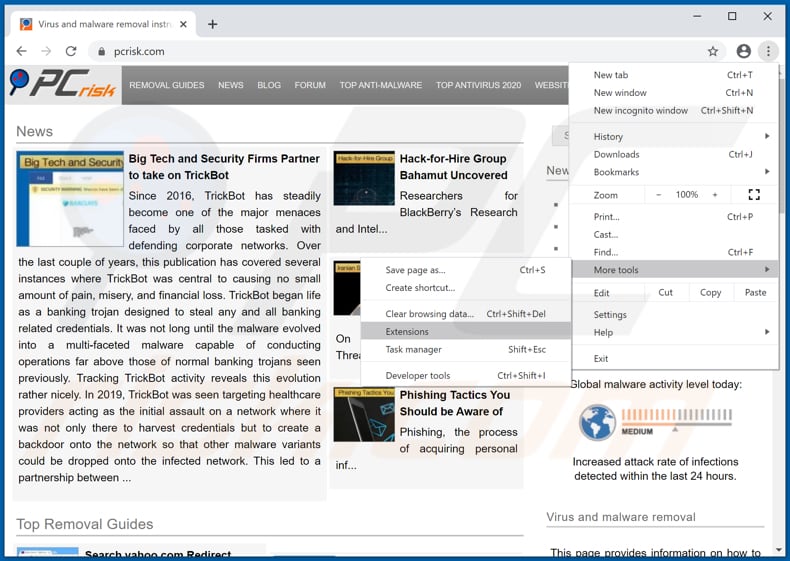Image resolution: width=790 pixels, height=561 pixels.
Task: Click the padlock site info icon
Action: point(101,51)
